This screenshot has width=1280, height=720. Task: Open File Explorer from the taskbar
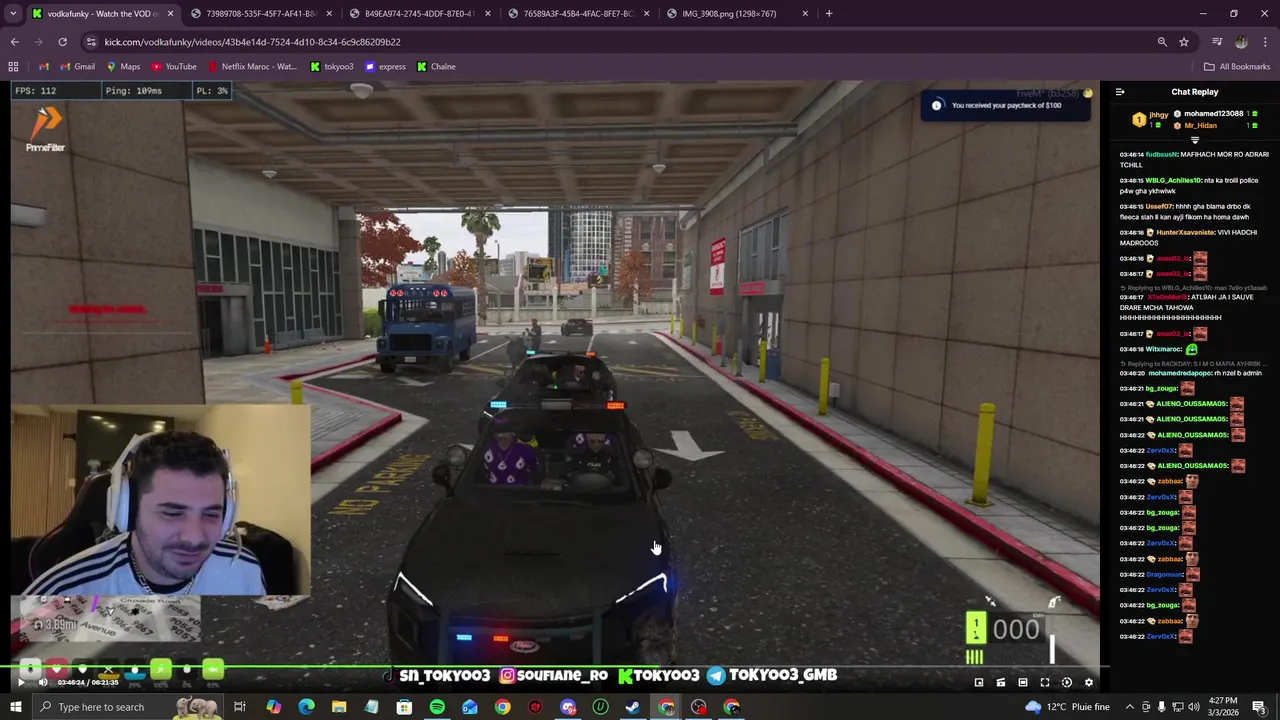click(339, 707)
